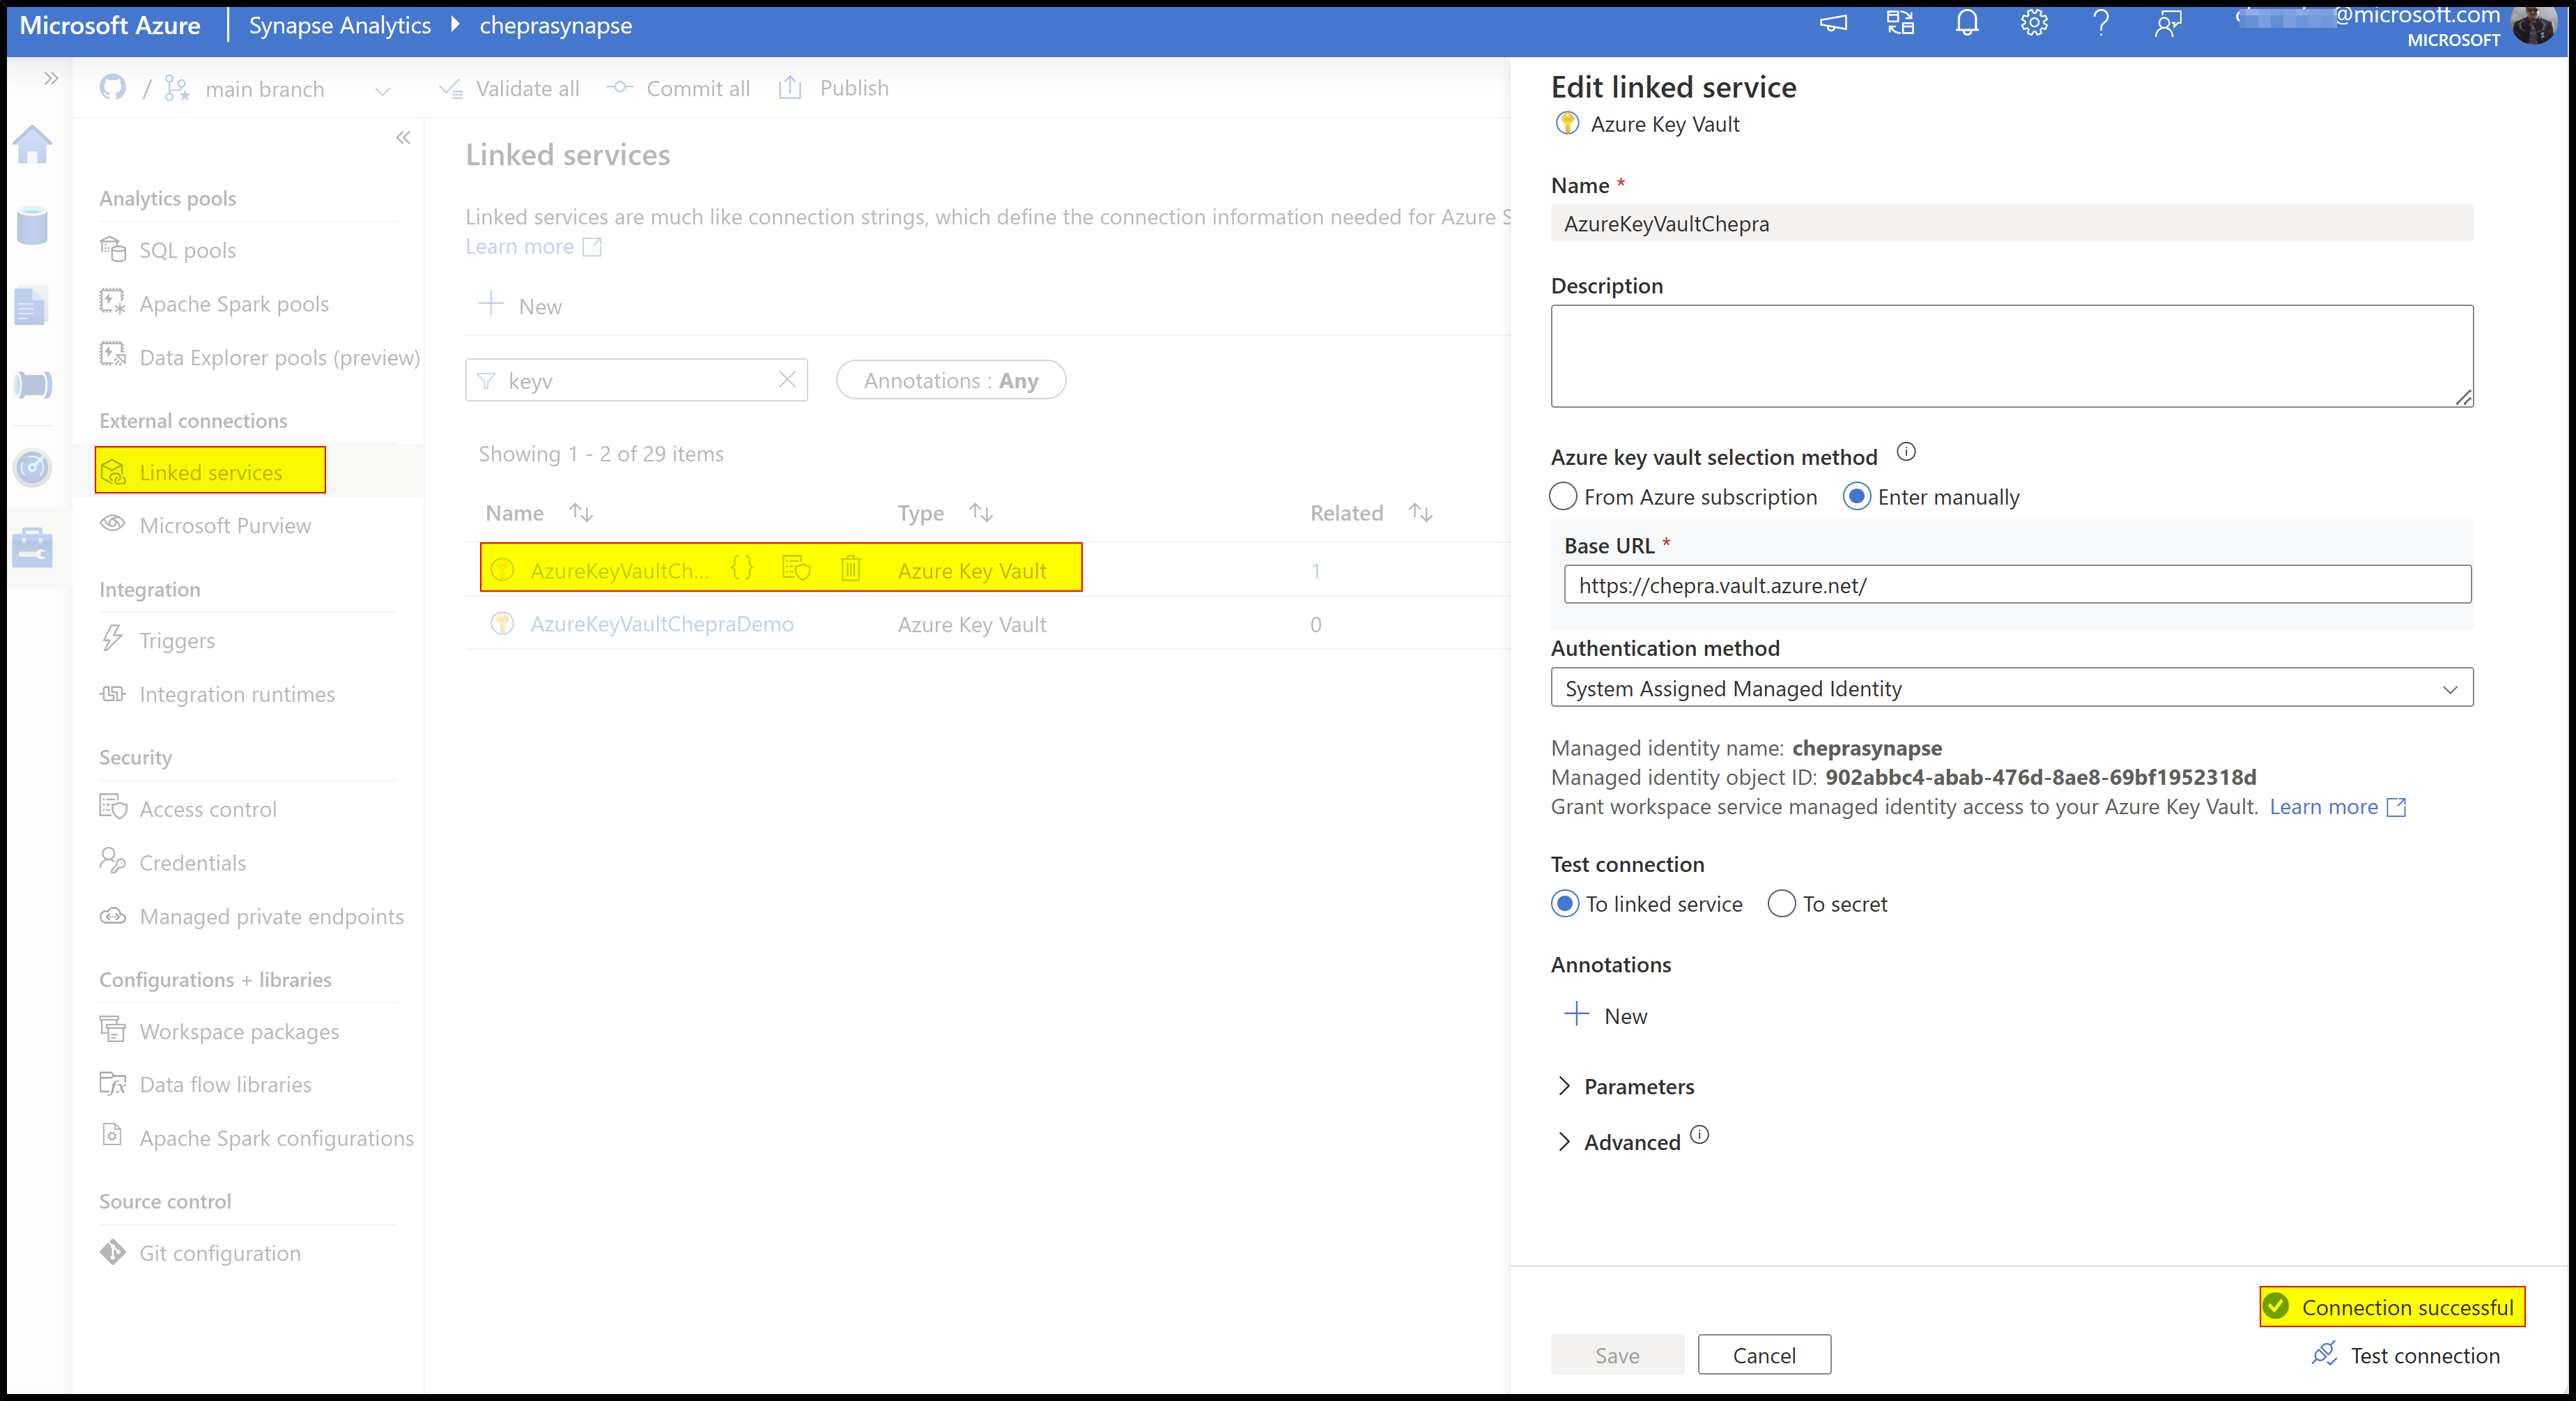
Task: Open the Data hub cylinder icon
Action: tap(33, 225)
